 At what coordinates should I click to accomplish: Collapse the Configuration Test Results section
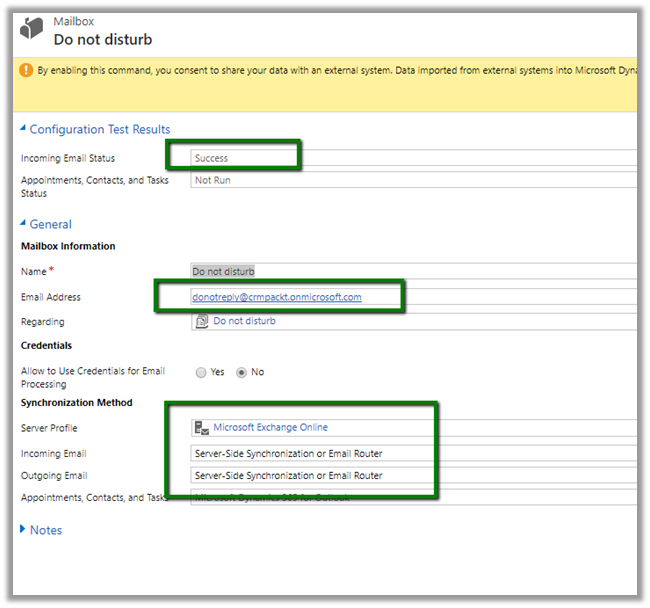24,129
